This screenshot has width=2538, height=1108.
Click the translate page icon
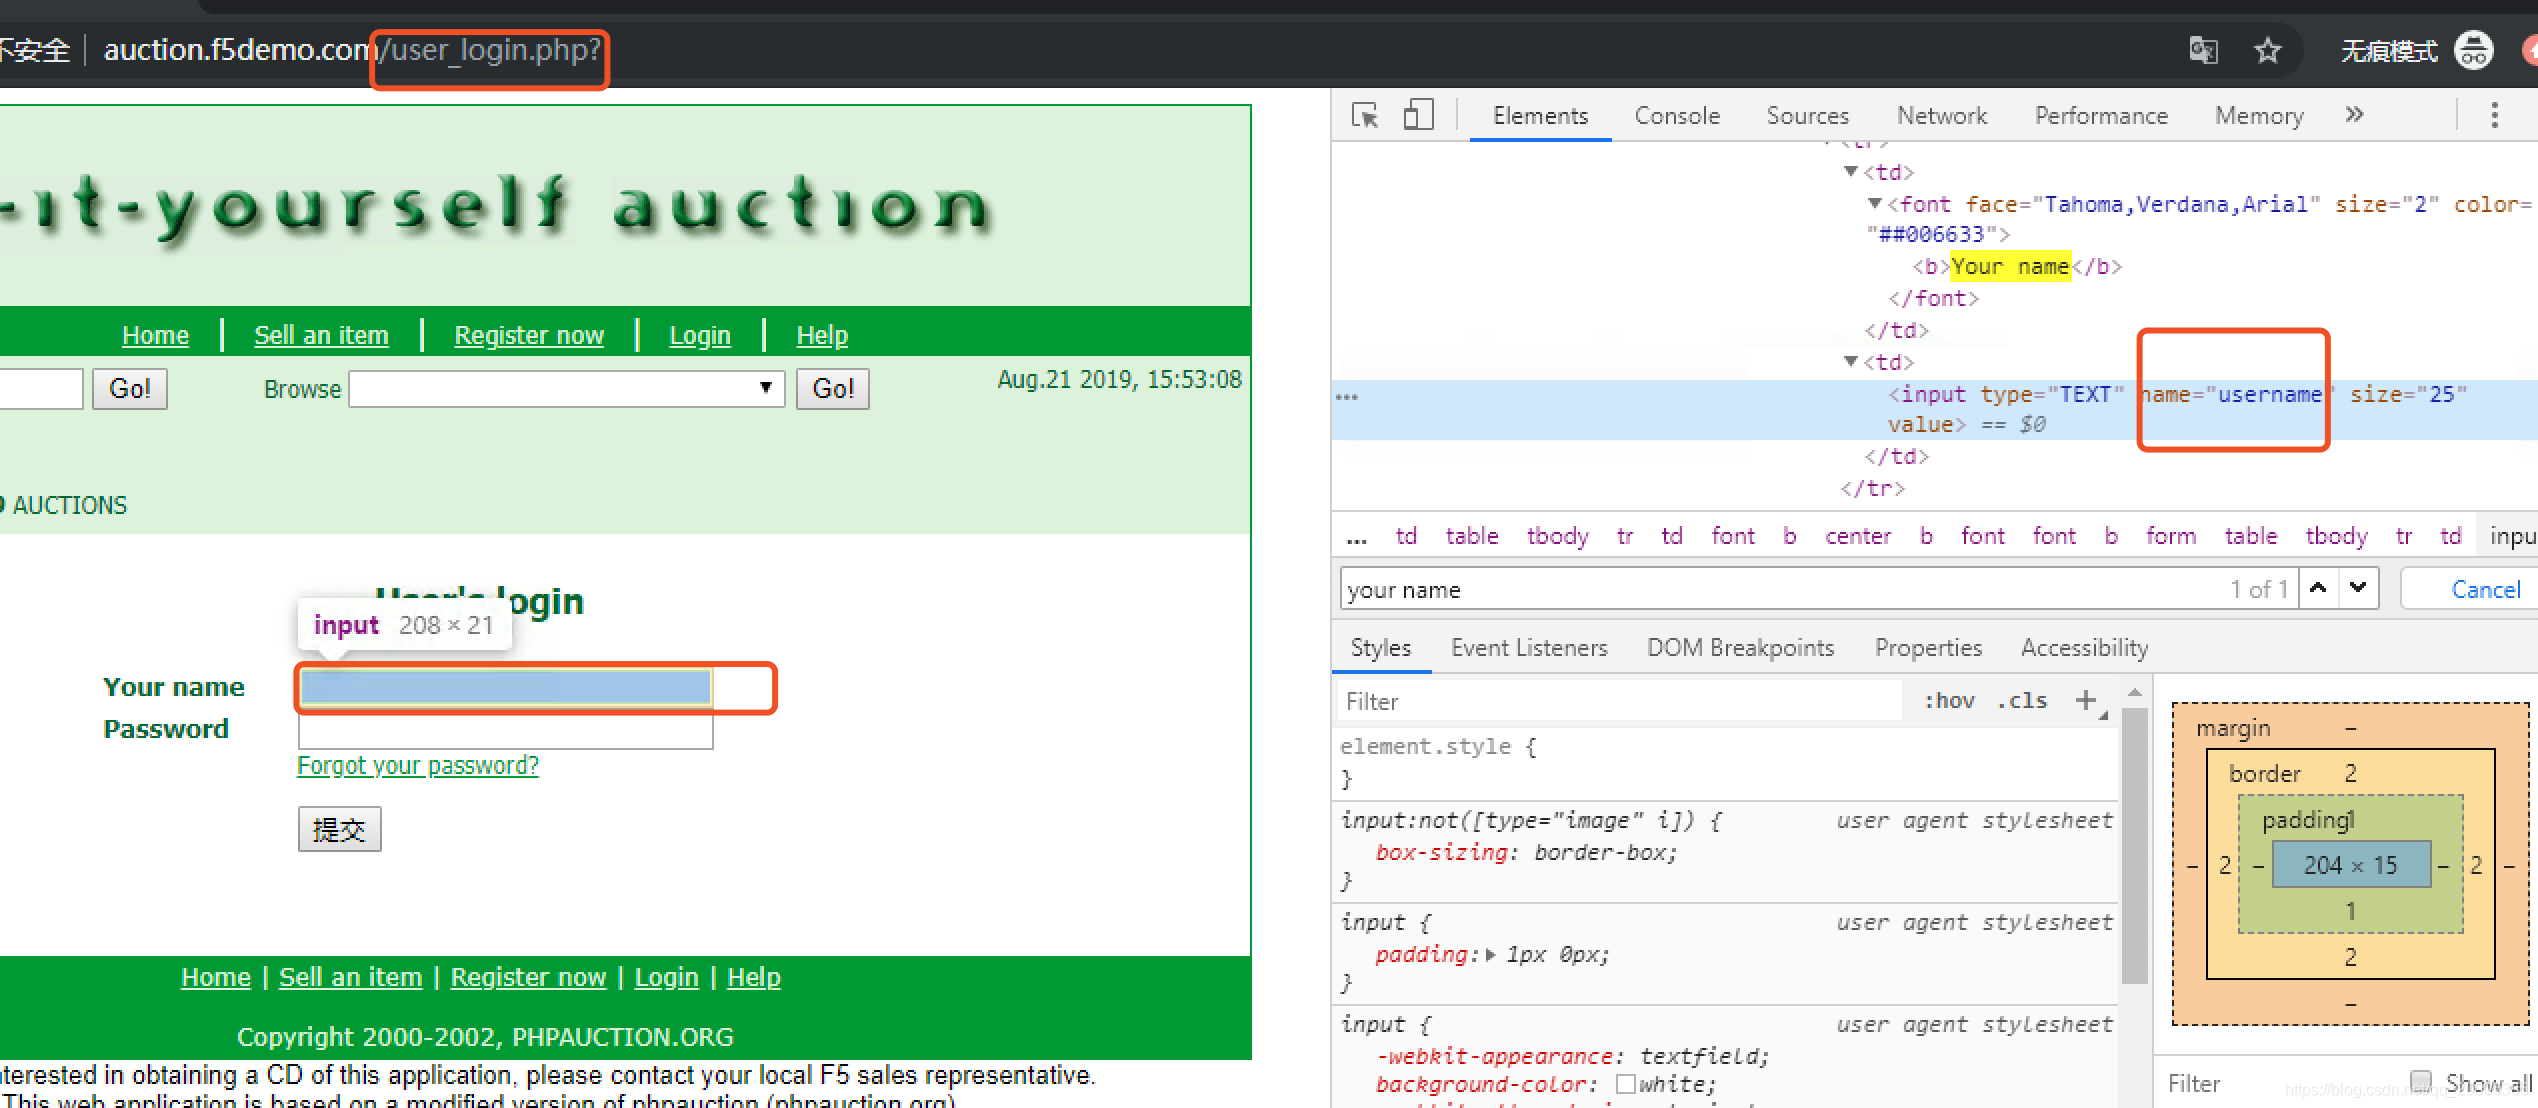pos(2203,51)
